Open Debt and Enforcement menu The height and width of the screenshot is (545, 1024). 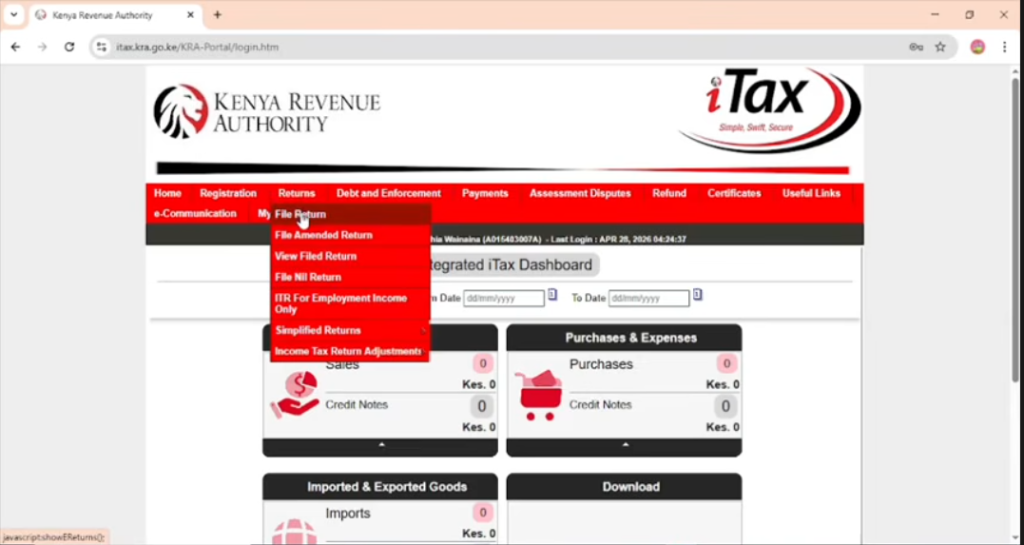tap(389, 193)
